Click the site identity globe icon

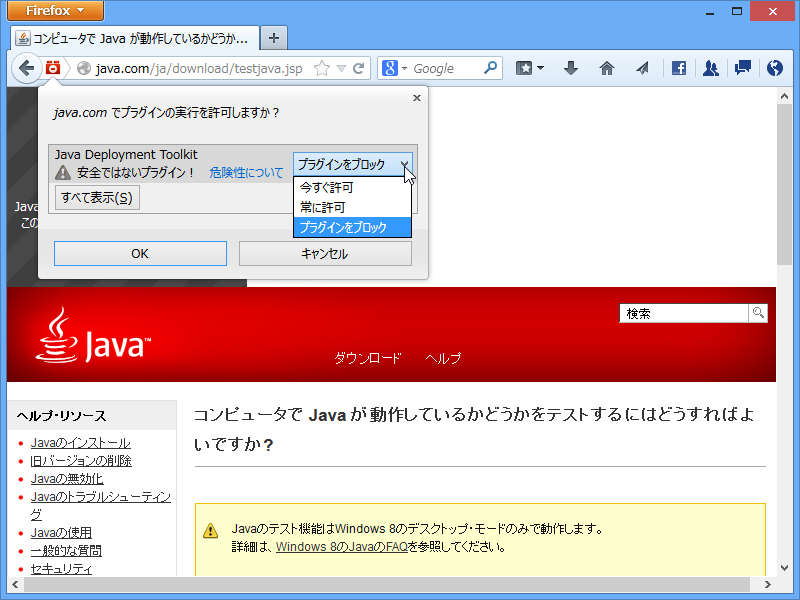tap(84, 68)
